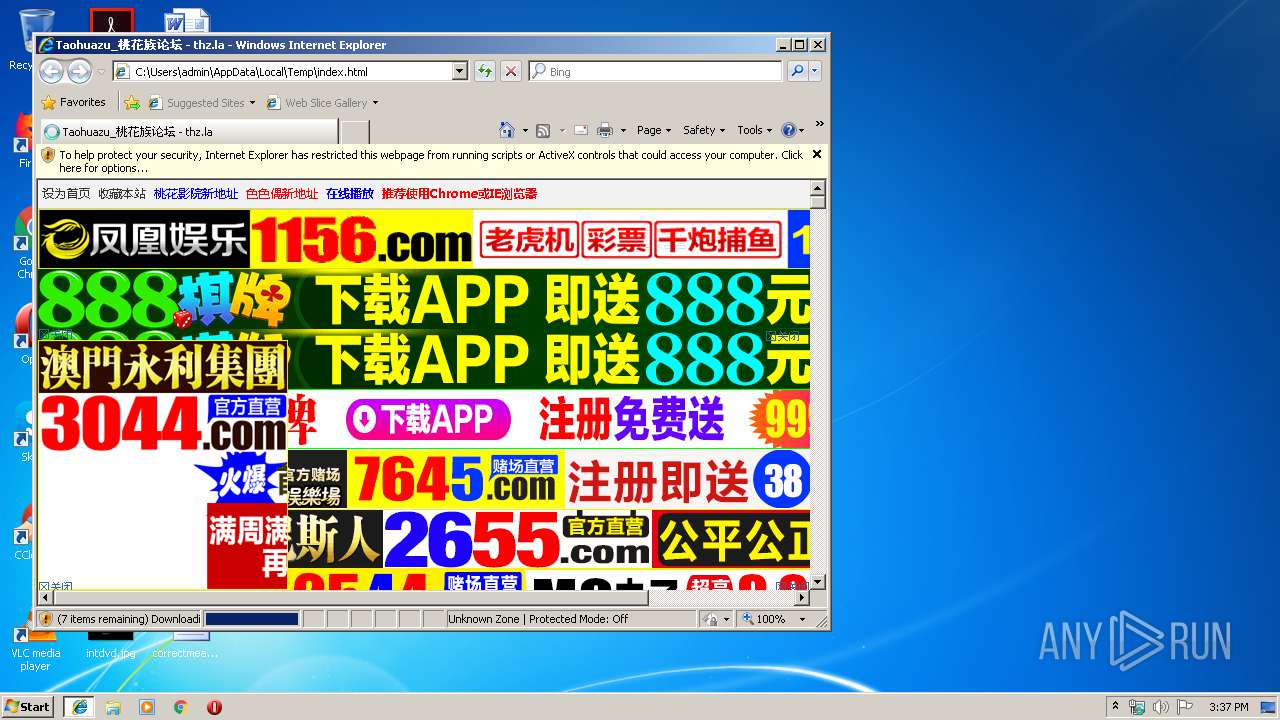
Task: Refresh the page using the green arrows icon
Action: click(x=485, y=71)
